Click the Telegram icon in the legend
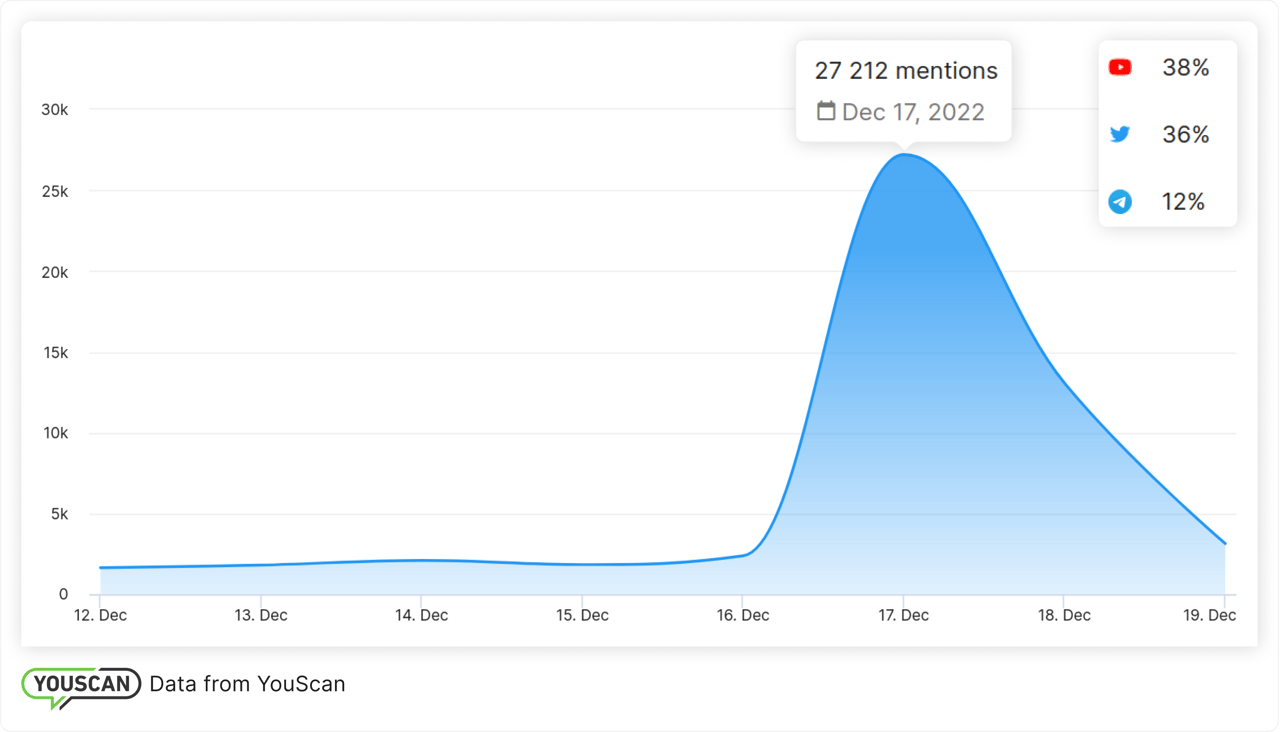 [x=1120, y=202]
